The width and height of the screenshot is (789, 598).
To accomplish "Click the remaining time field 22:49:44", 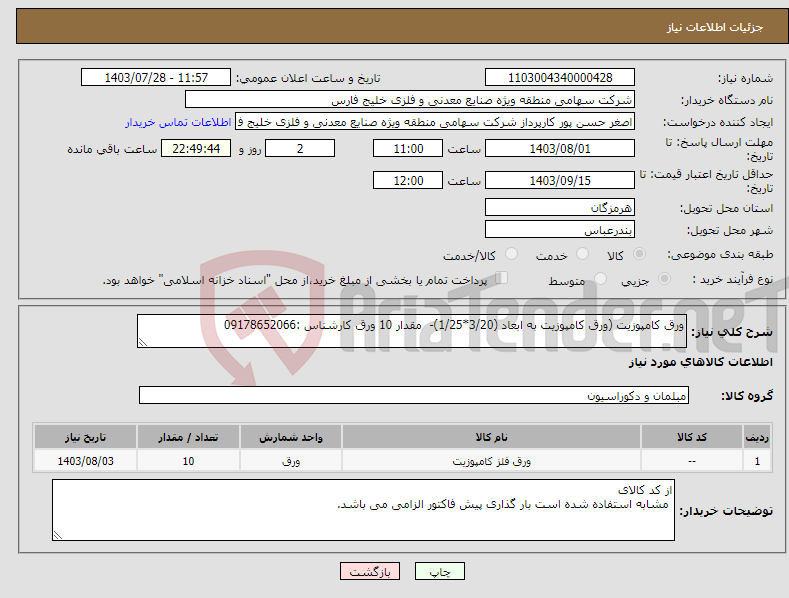I will (196, 148).
